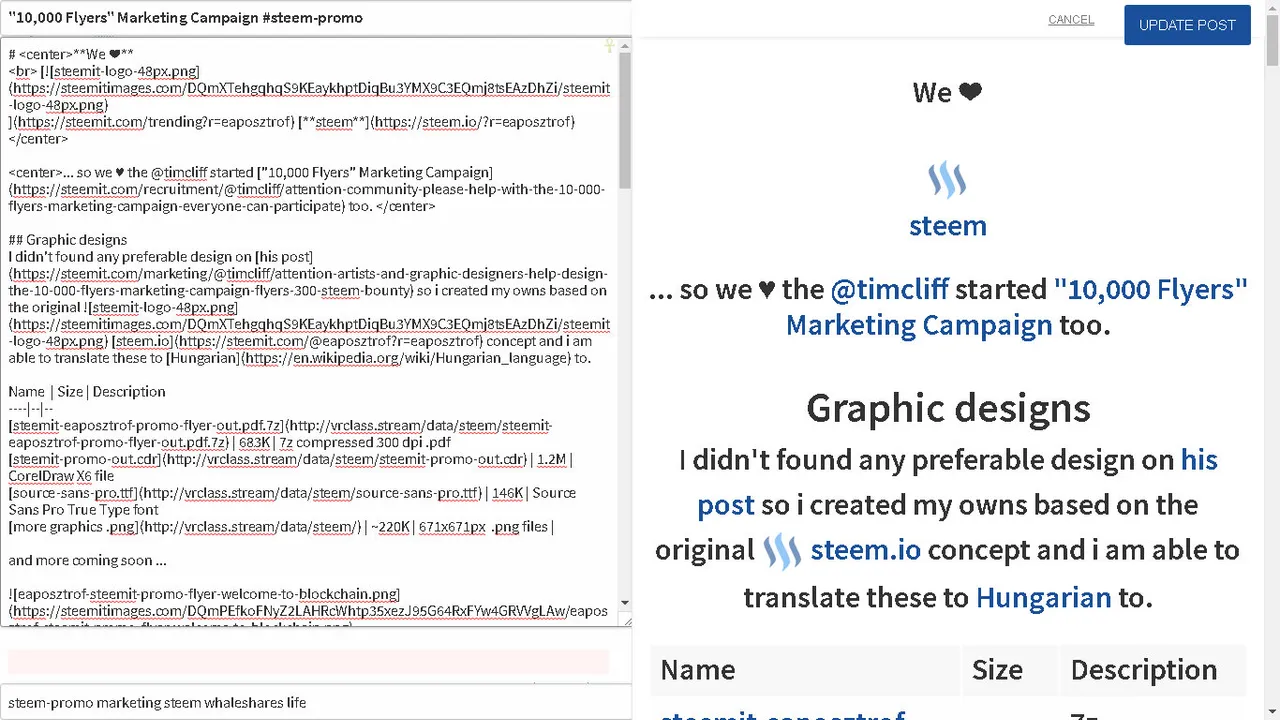Focus the post title input field

[316, 18]
